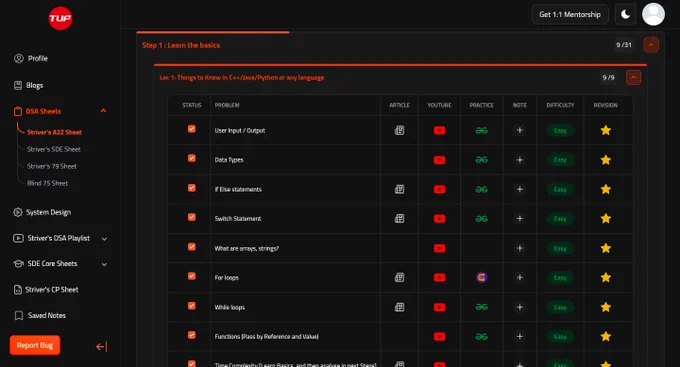The height and width of the screenshot is (367, 680).
Task: Open YouTube video for Switch Statement
Action: click(x=439, y=219)
